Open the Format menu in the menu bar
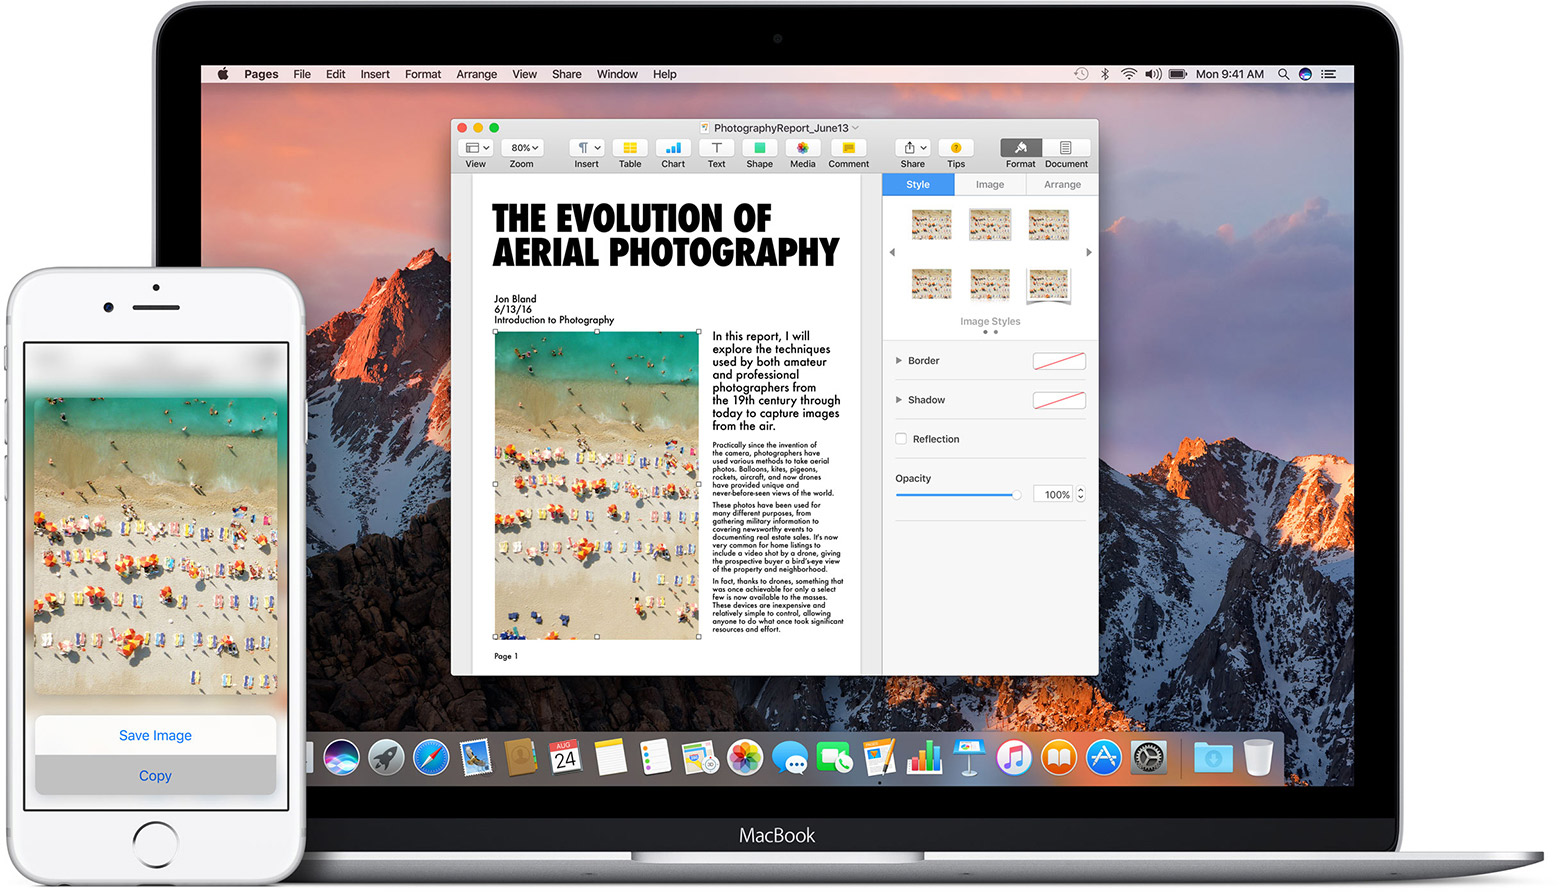This screenshot has width=1560, height=892. coord(422,73)
